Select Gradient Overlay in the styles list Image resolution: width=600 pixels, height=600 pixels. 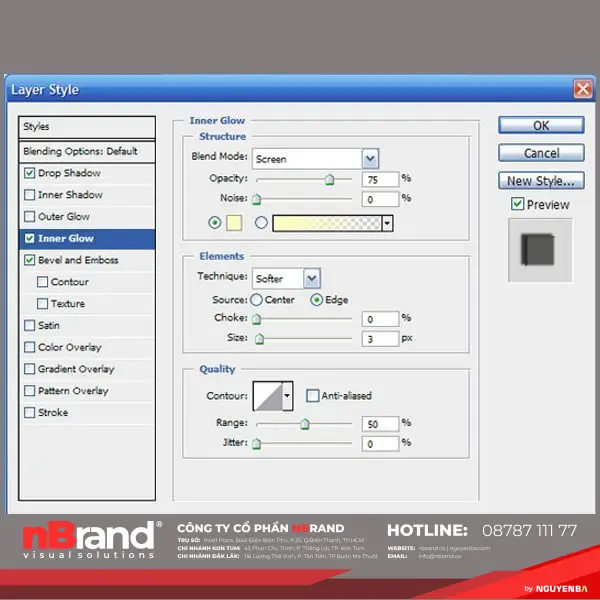point(76,369)
